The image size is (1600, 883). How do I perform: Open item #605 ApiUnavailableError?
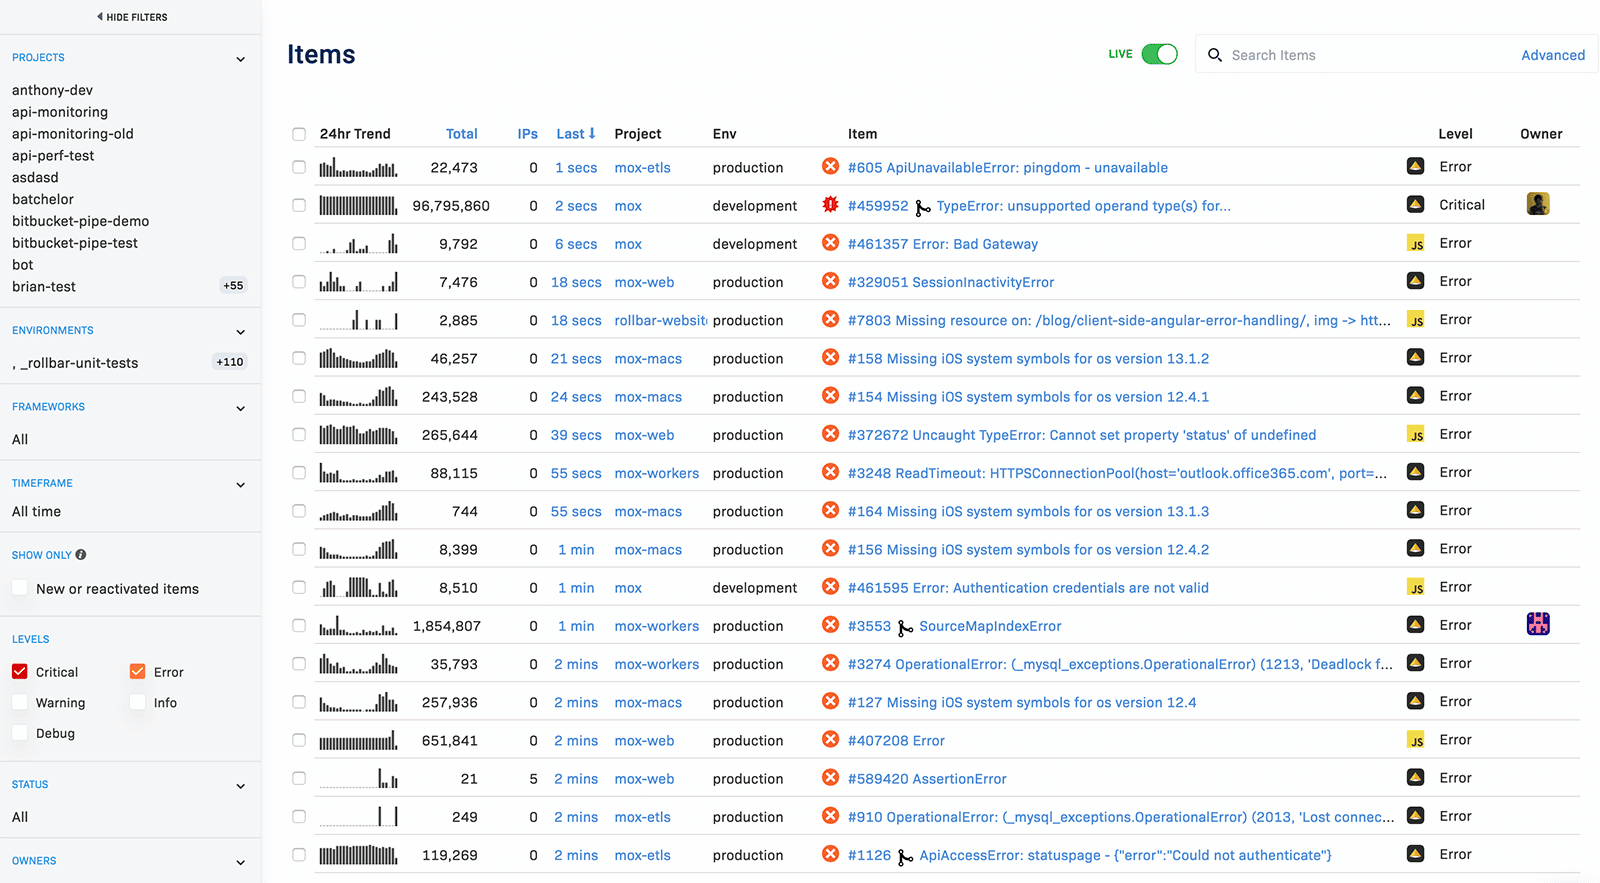[1008, 167]
